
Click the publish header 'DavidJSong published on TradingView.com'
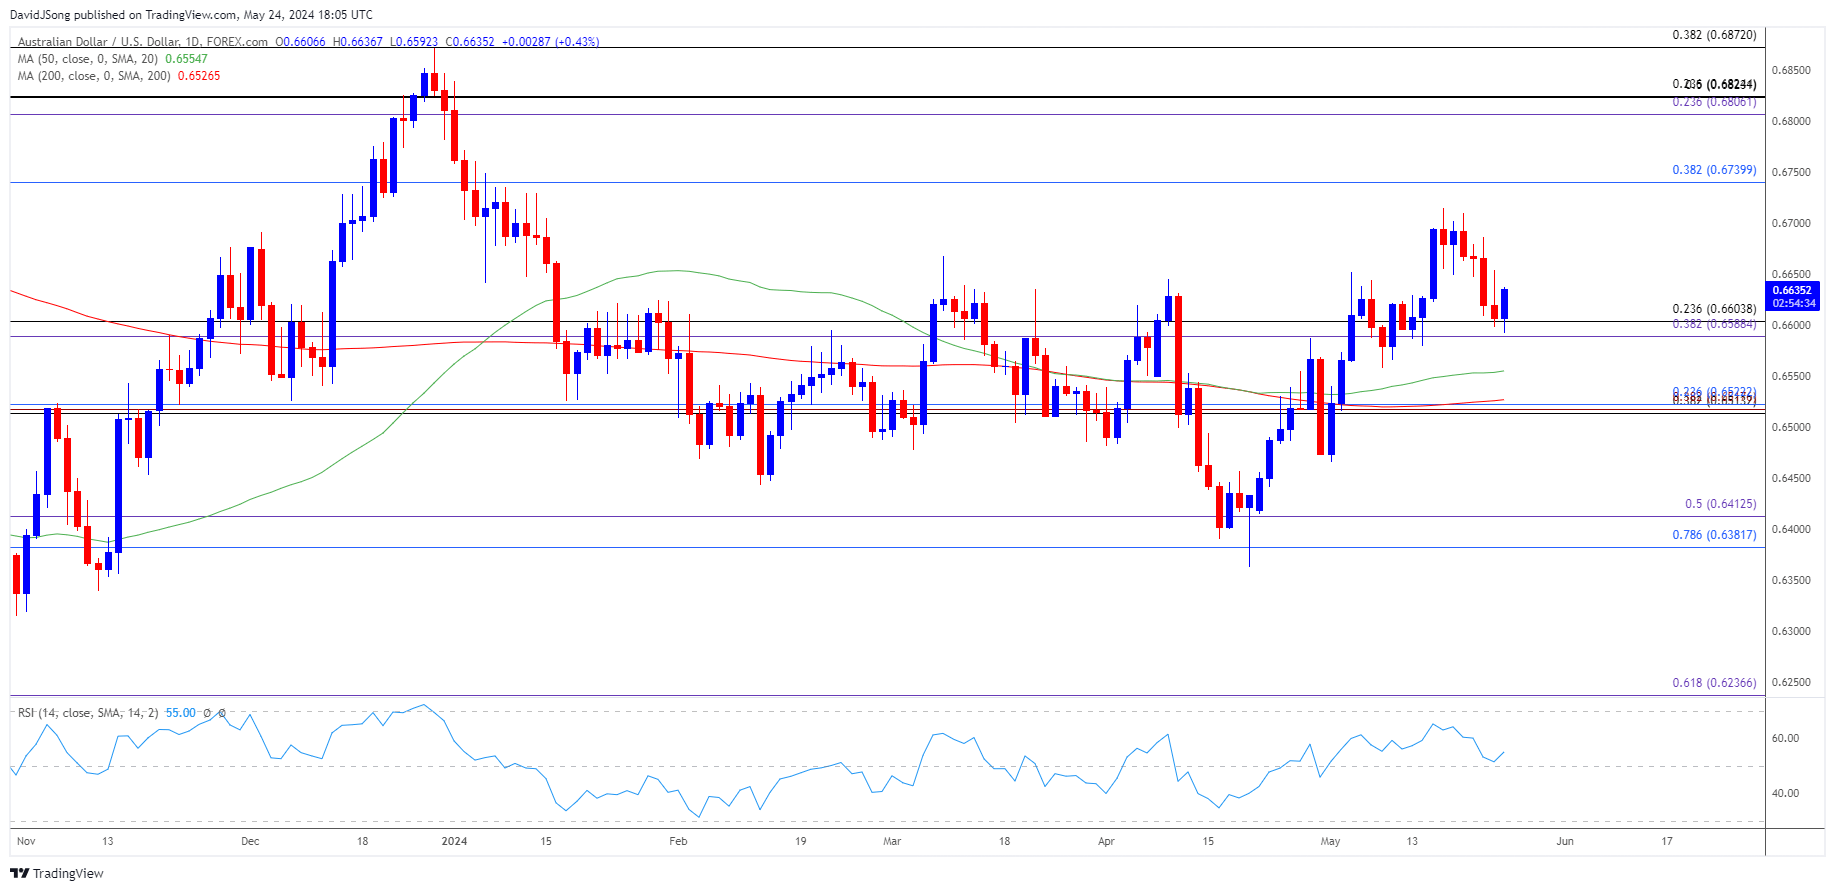(123, 15)
